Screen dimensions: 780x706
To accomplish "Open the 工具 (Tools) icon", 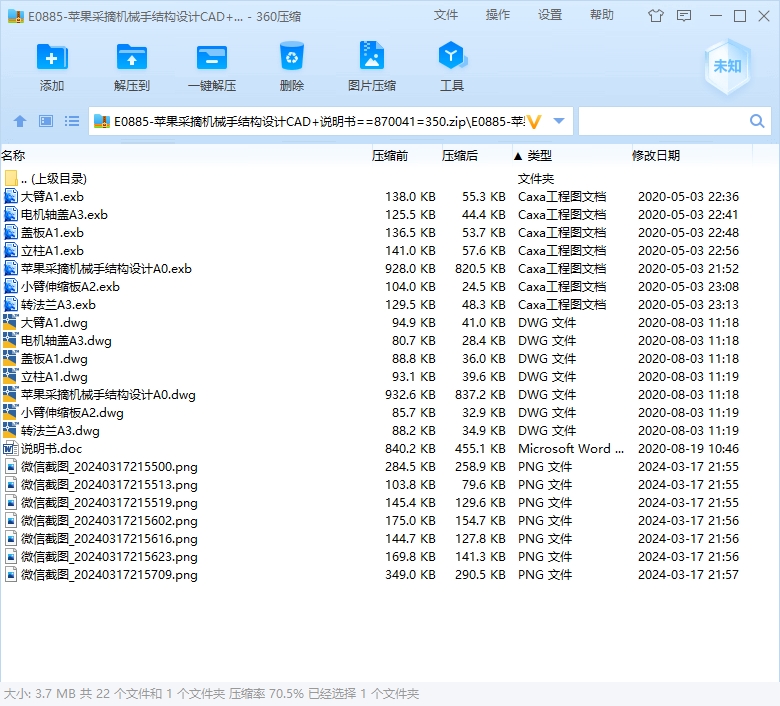I will [452, 56].
